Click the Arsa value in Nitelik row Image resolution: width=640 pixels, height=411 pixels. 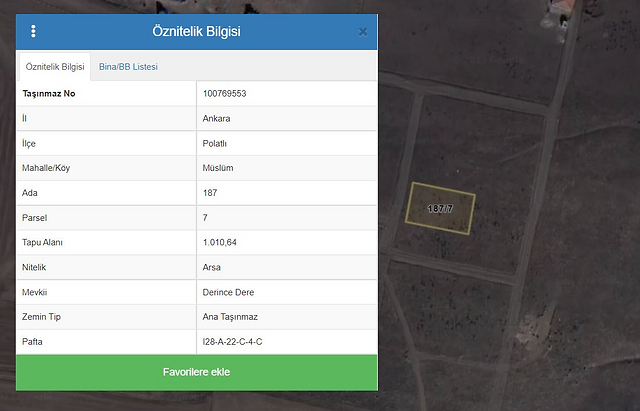[212, 267]
